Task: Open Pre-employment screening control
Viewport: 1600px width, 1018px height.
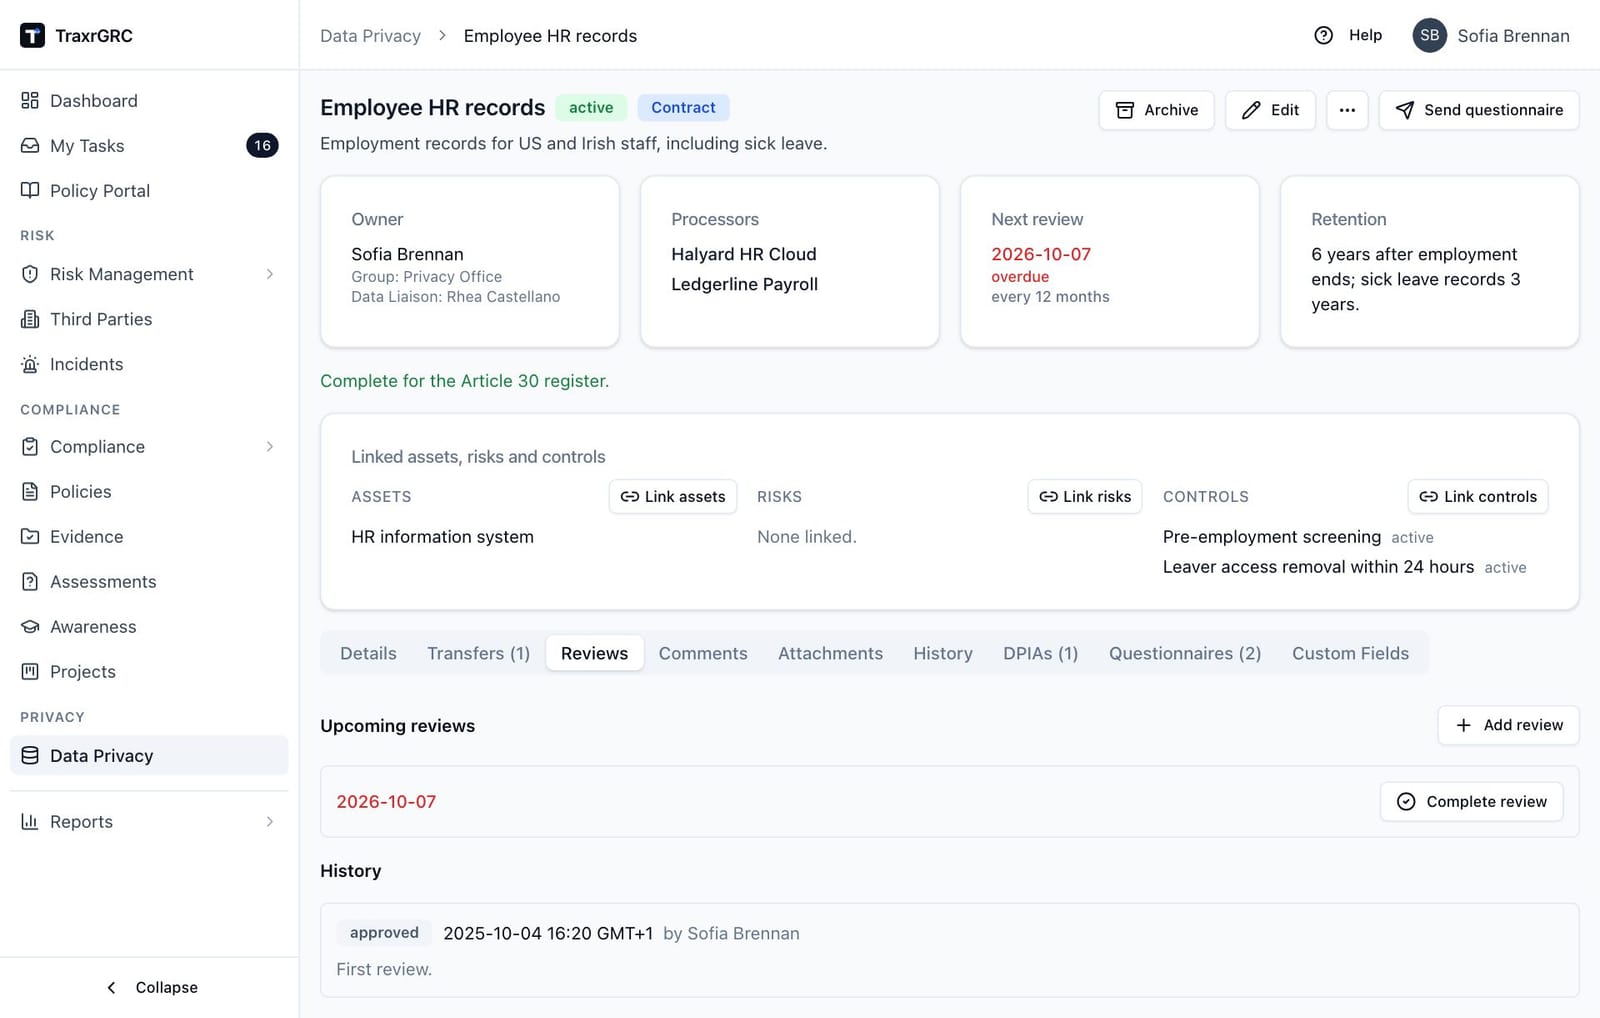Action: click(1271, 537)
